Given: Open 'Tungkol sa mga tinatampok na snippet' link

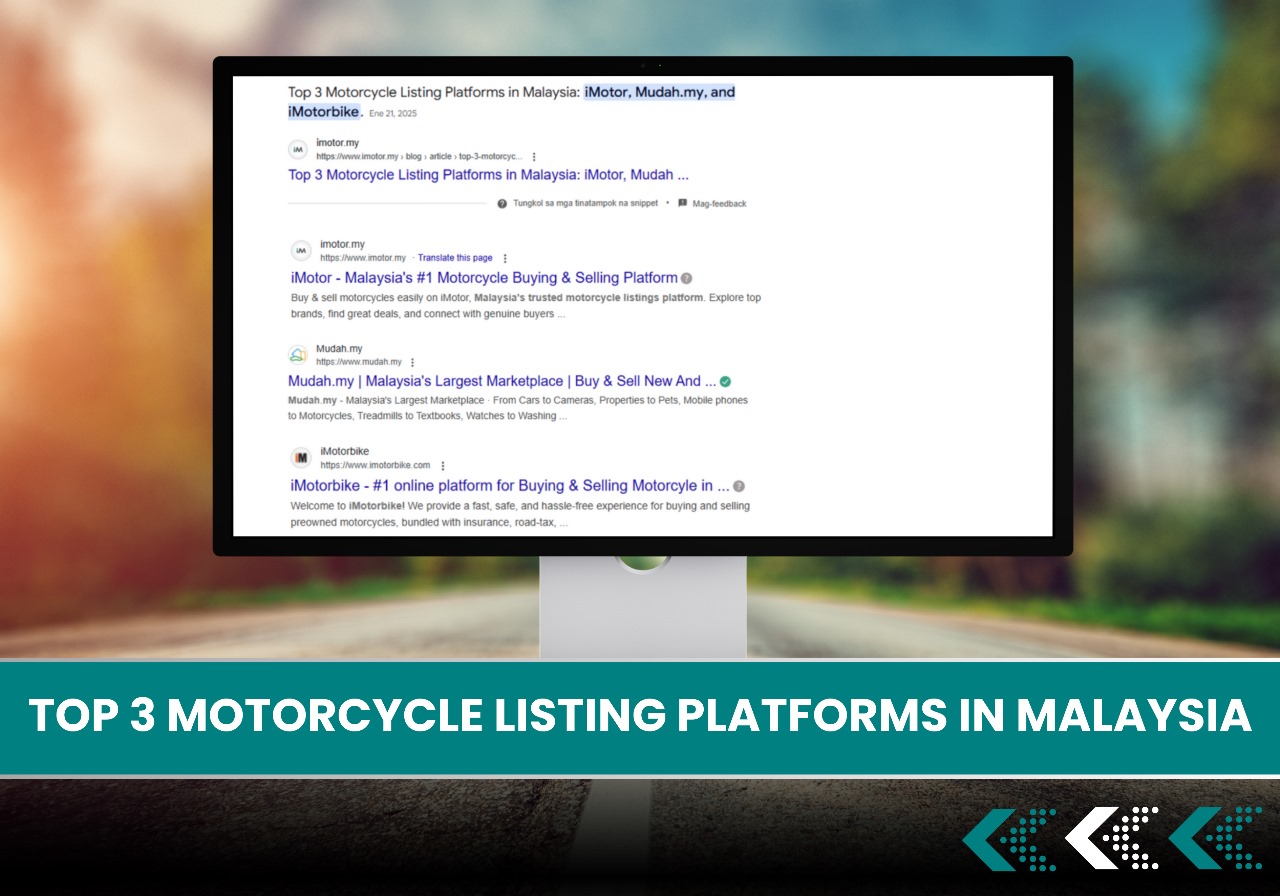Looking at the screenshot, I should [586, 203].
